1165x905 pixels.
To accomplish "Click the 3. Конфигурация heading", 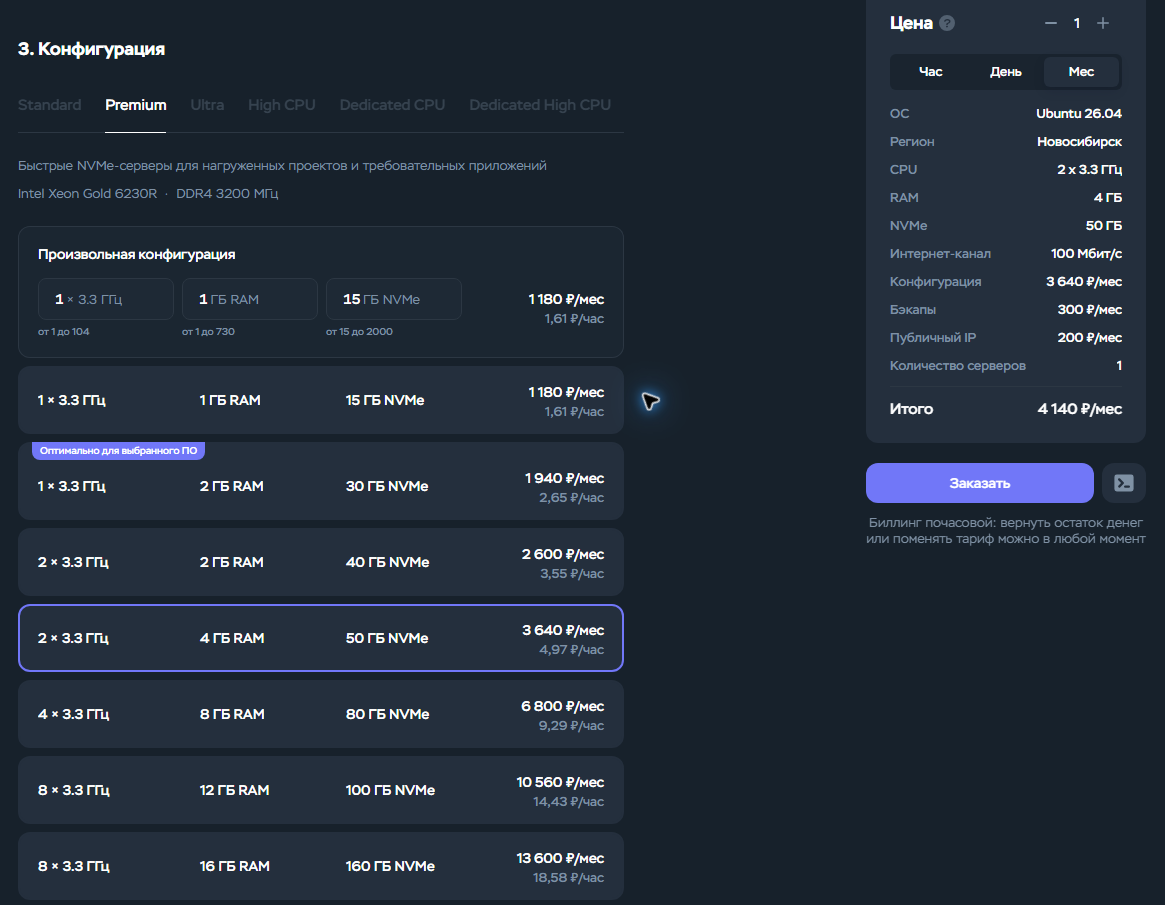I will 91,49.
